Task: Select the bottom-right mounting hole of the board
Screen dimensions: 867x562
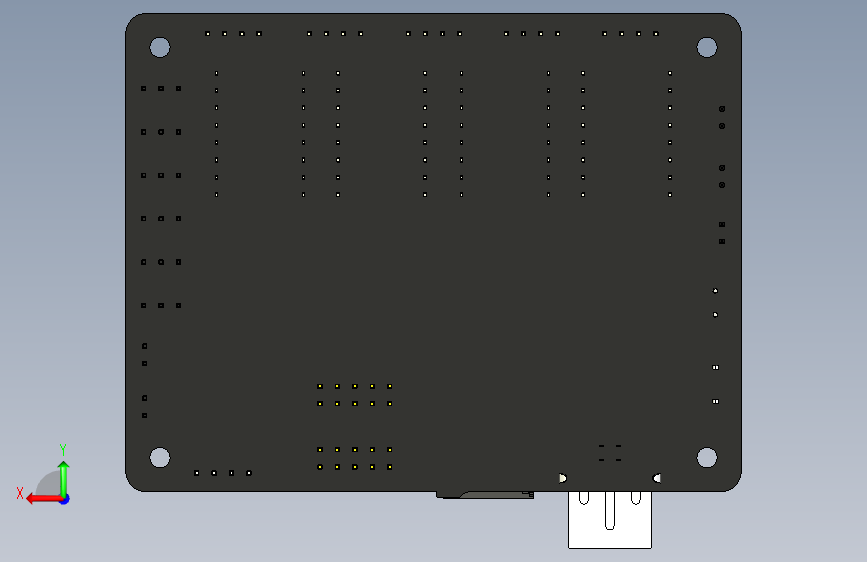Action: pos(707,457)
